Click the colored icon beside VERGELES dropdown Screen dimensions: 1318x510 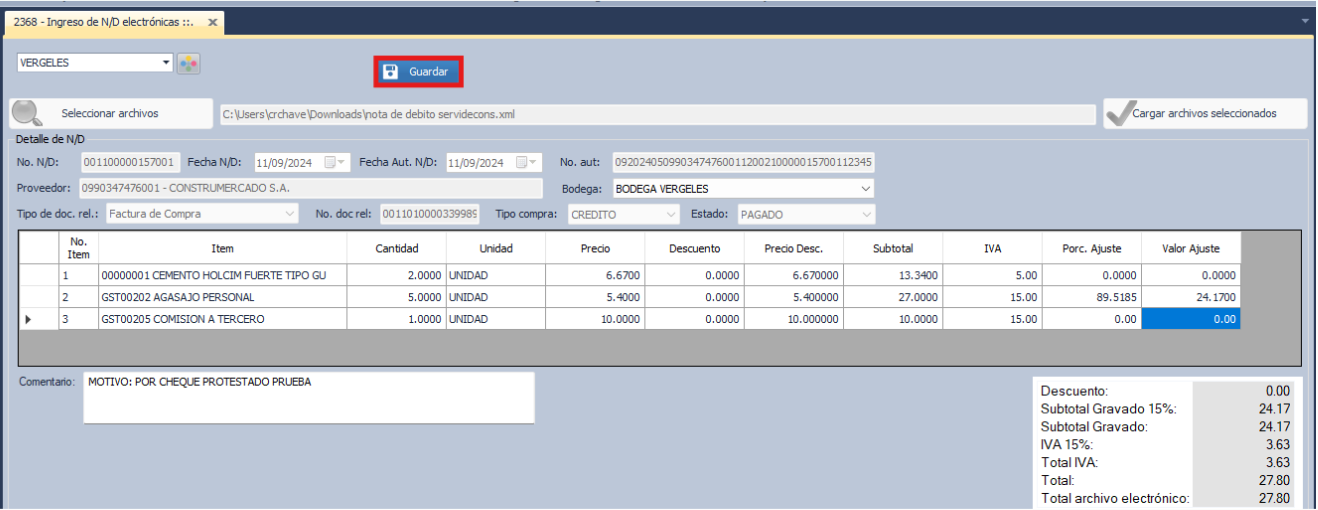coord(188,63)
